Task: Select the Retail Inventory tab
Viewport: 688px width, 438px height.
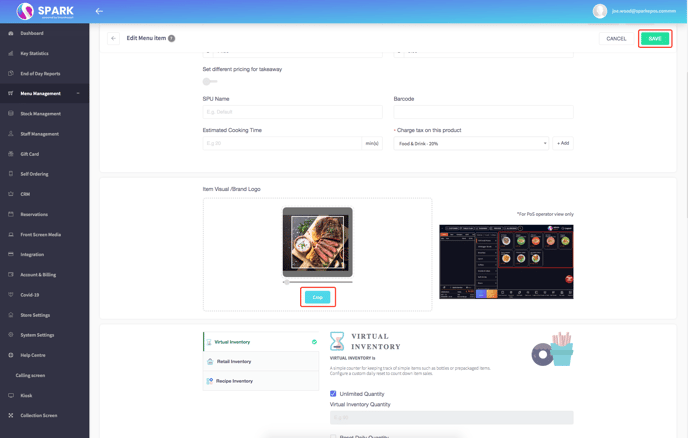Action: point(261,361)
